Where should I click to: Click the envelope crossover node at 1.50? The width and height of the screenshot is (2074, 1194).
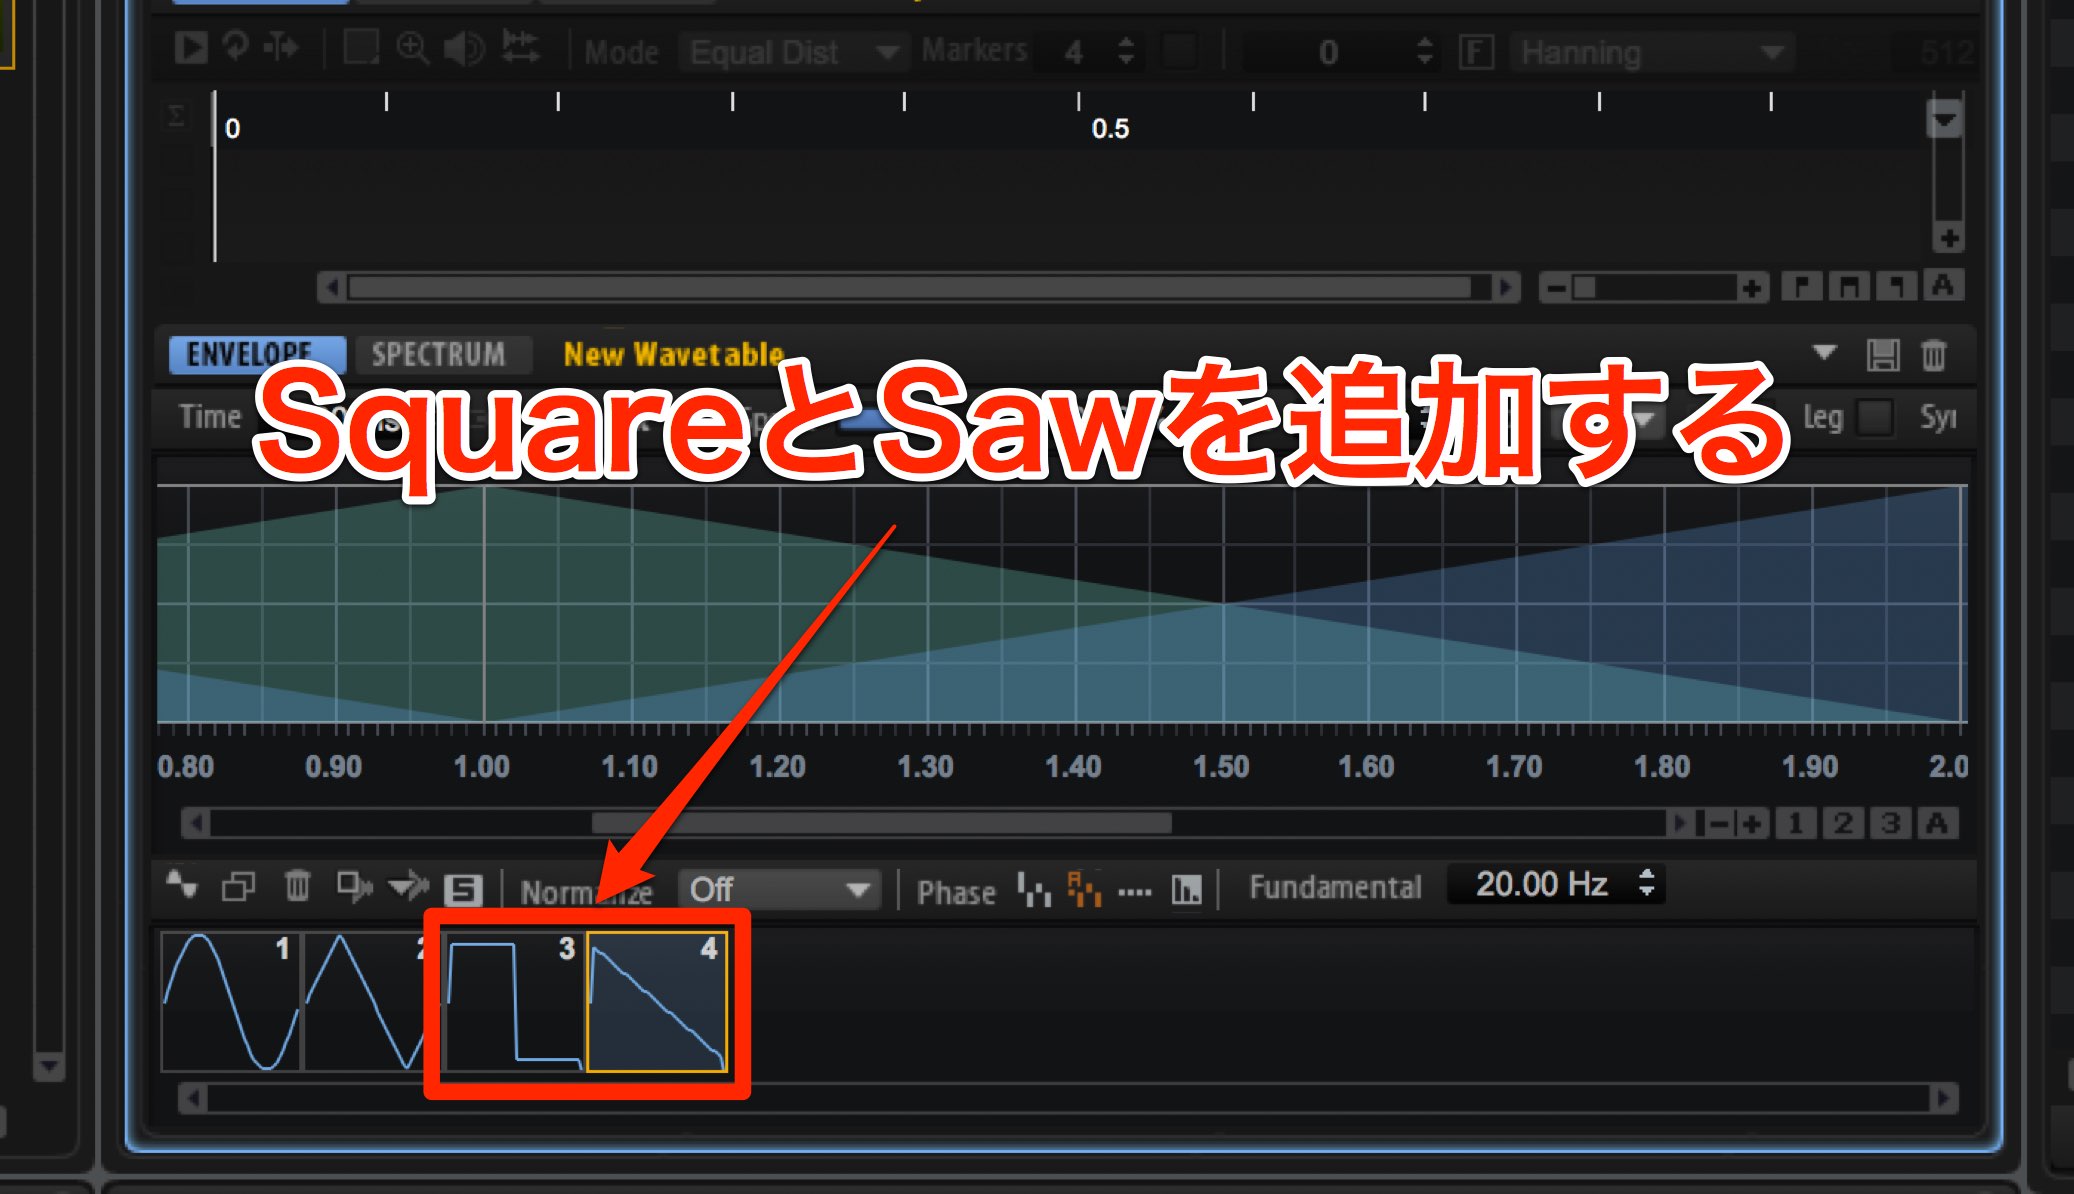1223,604
